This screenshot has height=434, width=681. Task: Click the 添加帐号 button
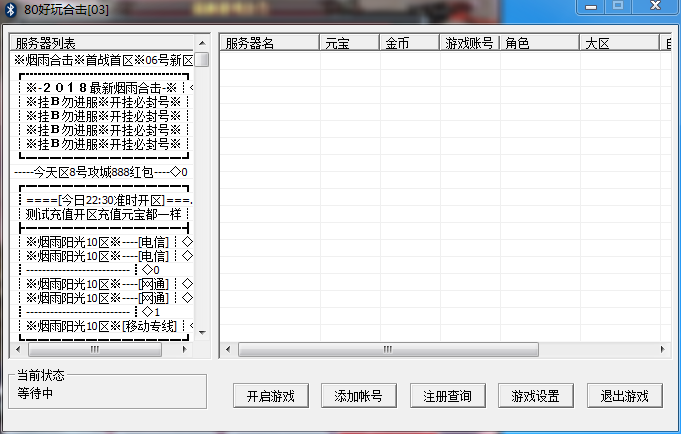pos(359,395)
